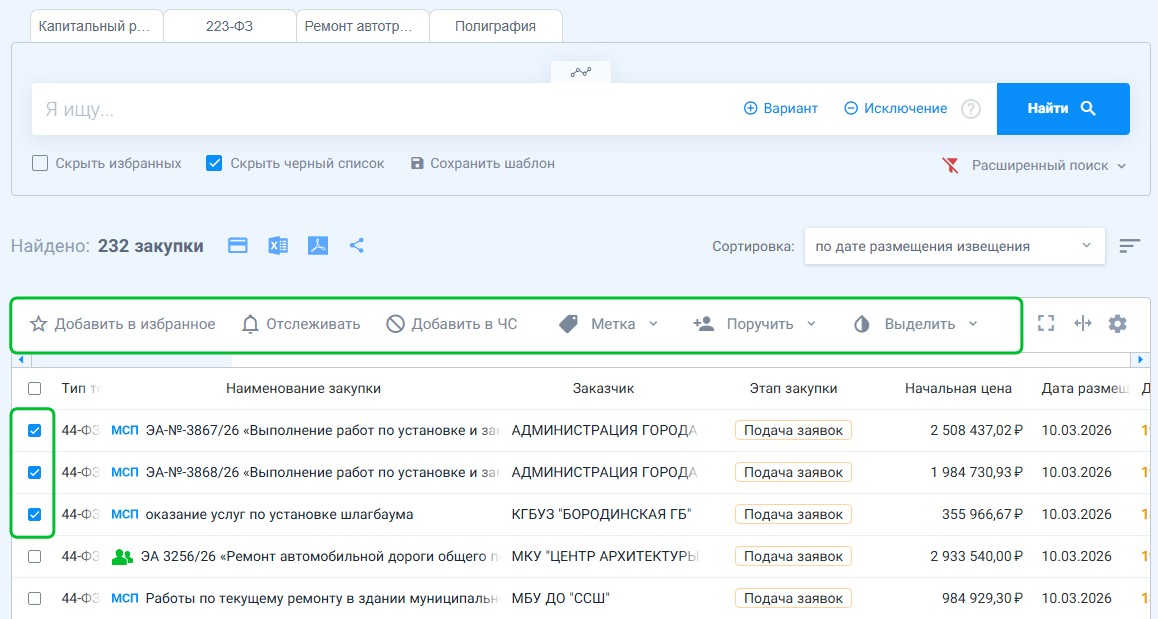Share the search results

(x=357, y=245)
